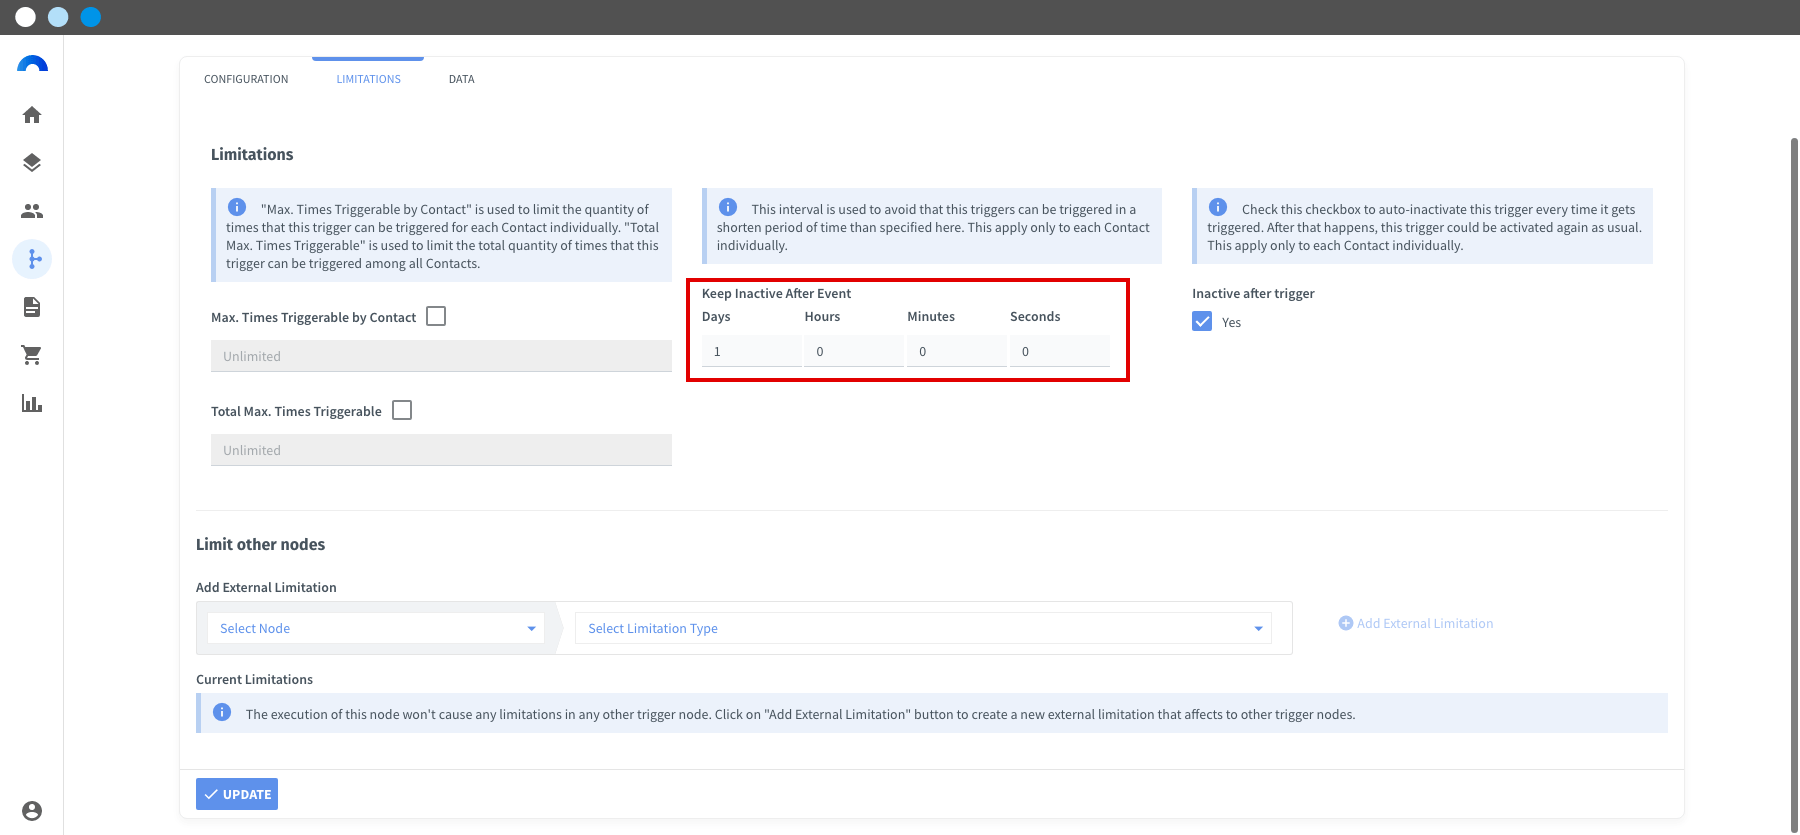1800x835 pixels.
Task: Uncheck the Inactive after trigger Yes checkbox
Action: tap(1202, 321)
